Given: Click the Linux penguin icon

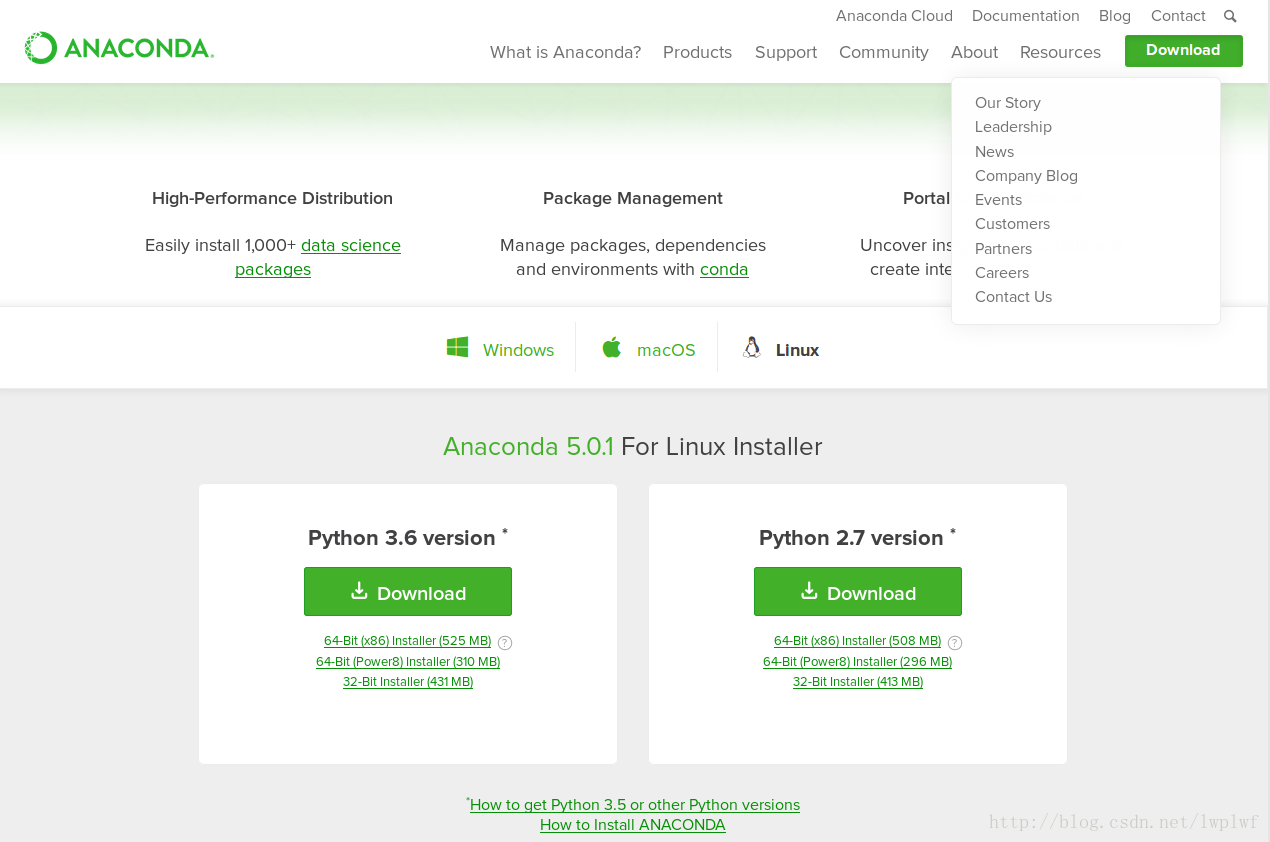Looking at the screenshot, I should (751, 348).
